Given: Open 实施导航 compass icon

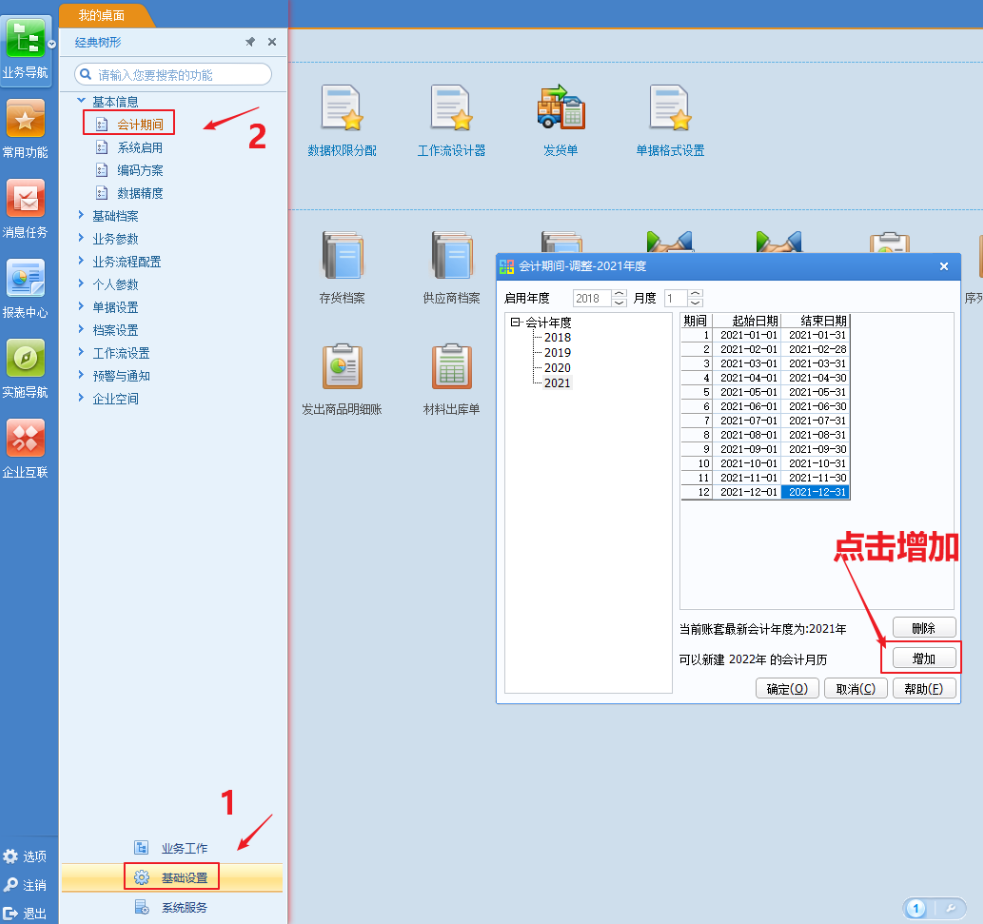Looking at the screenshot, I should (x=25, y=367).
